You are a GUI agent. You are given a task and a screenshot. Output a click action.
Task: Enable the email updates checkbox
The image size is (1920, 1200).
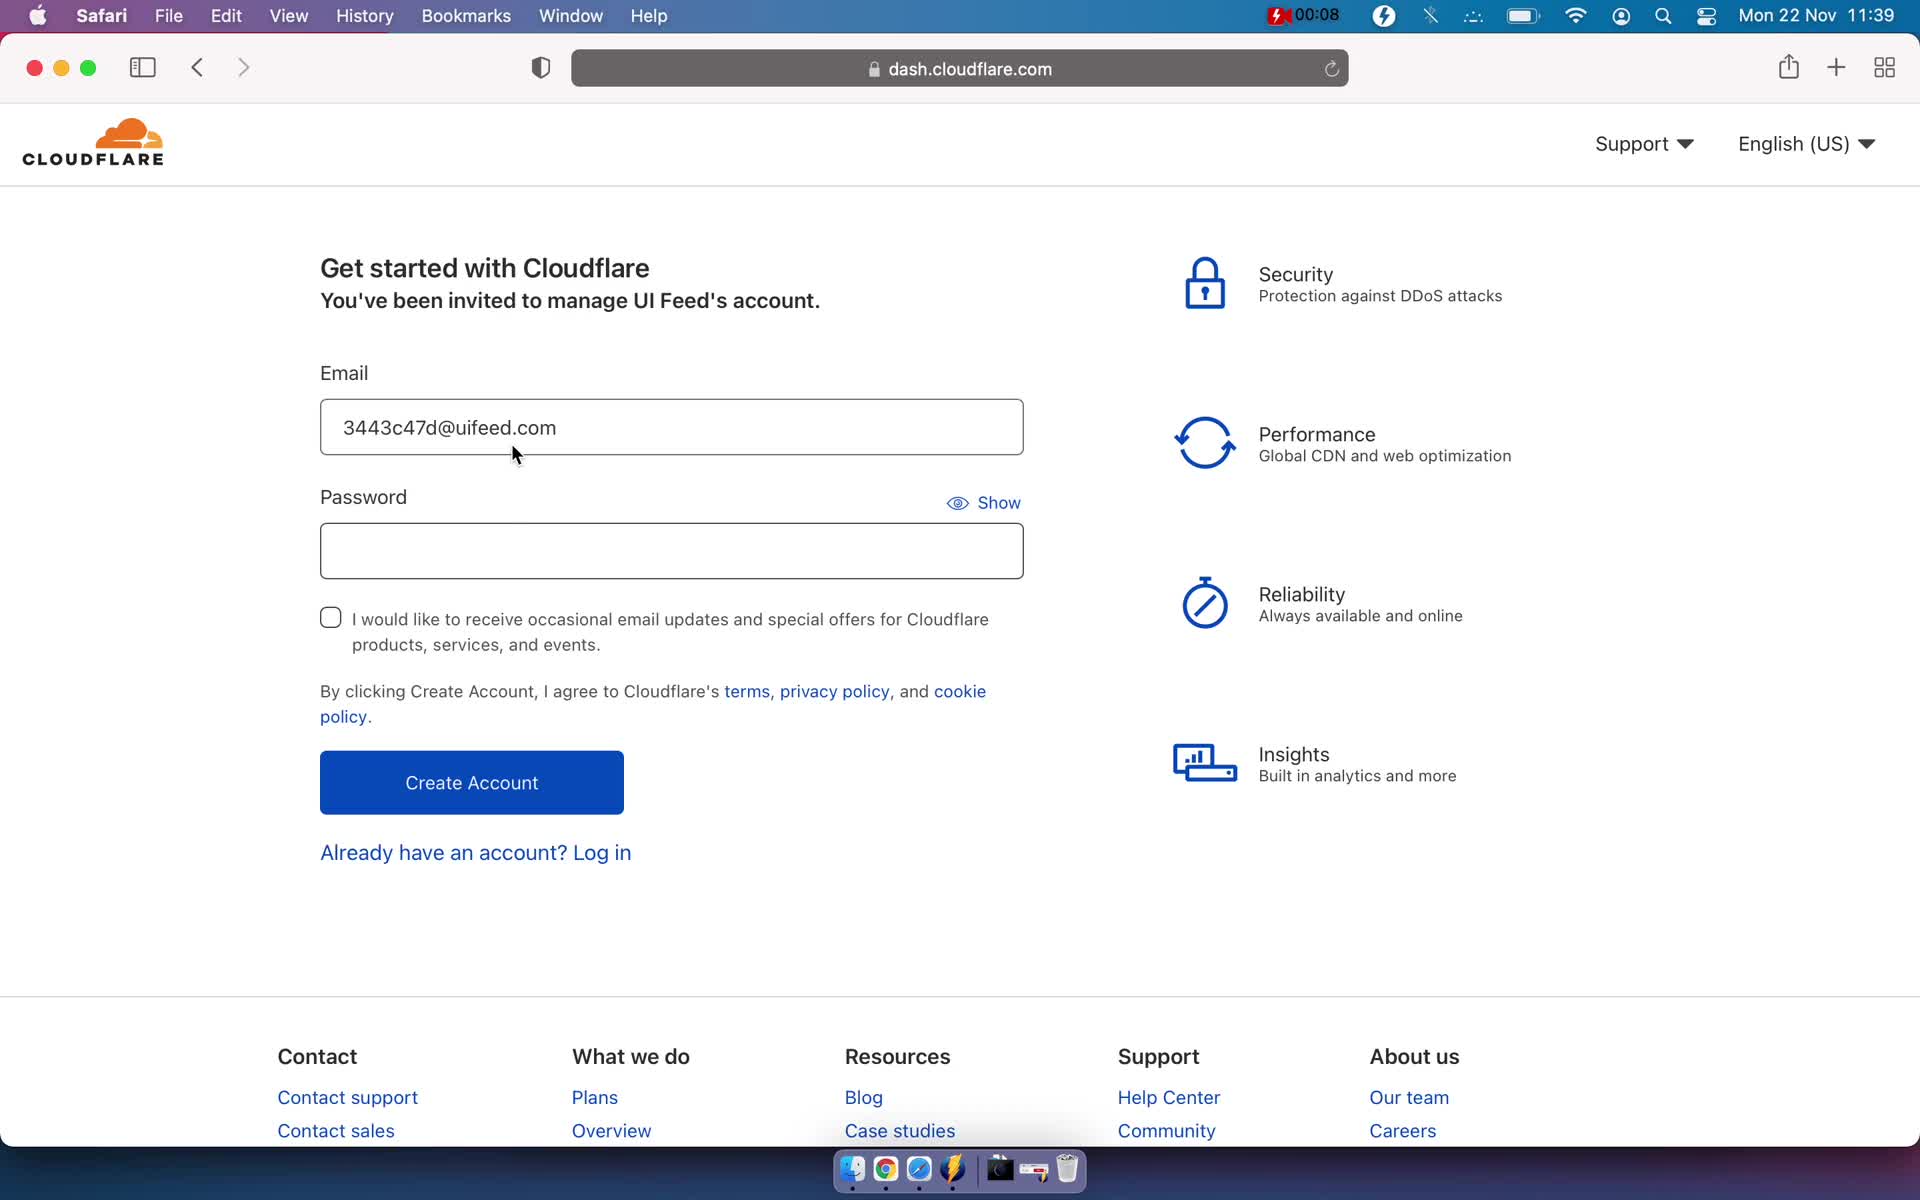331,618
